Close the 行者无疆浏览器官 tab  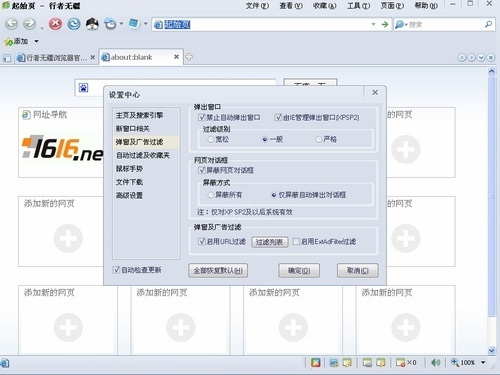pyautogui.click(x=93, y=57)
